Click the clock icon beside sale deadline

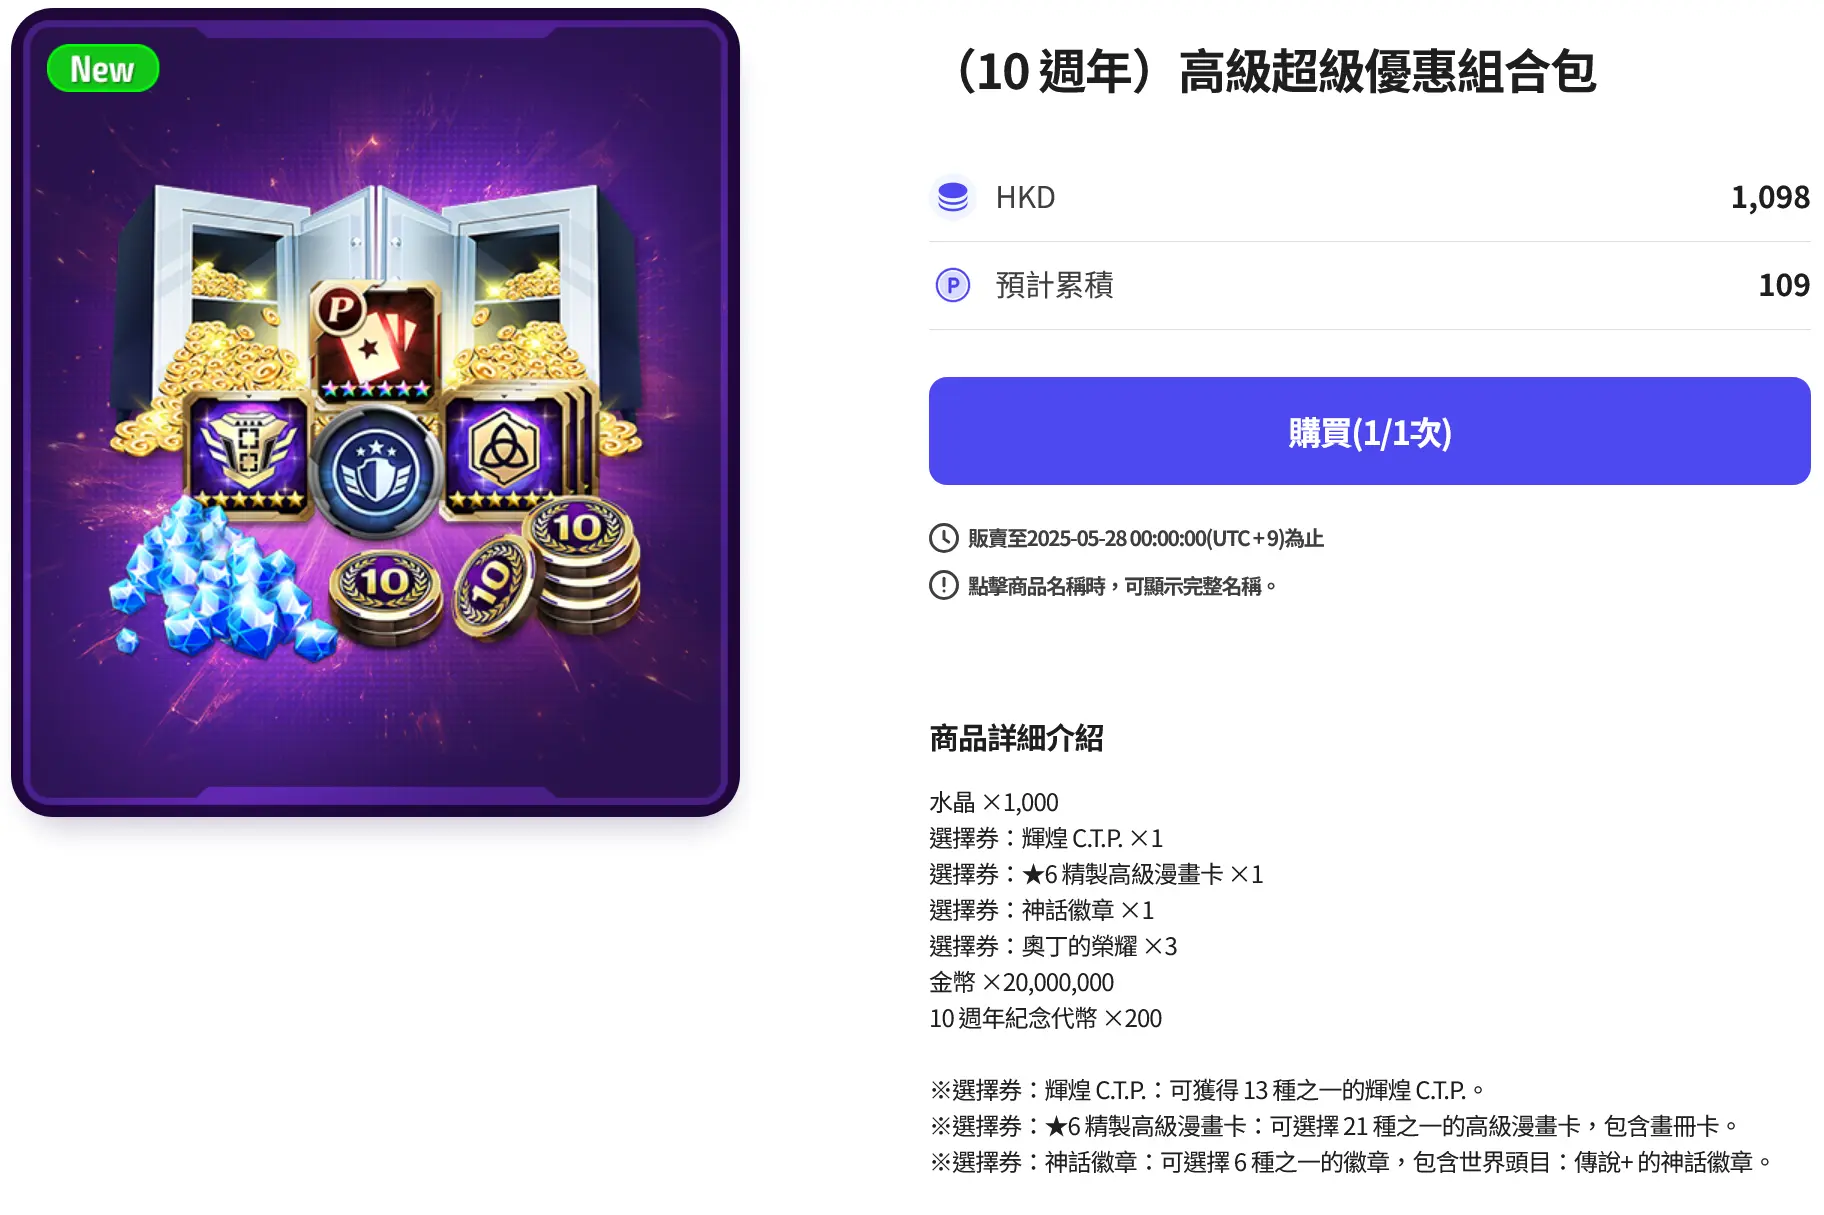click(944, 538)
